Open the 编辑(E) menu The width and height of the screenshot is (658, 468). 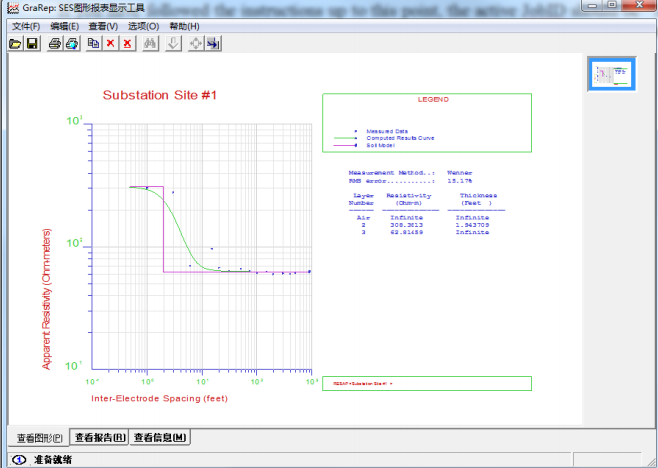point(65,26)
